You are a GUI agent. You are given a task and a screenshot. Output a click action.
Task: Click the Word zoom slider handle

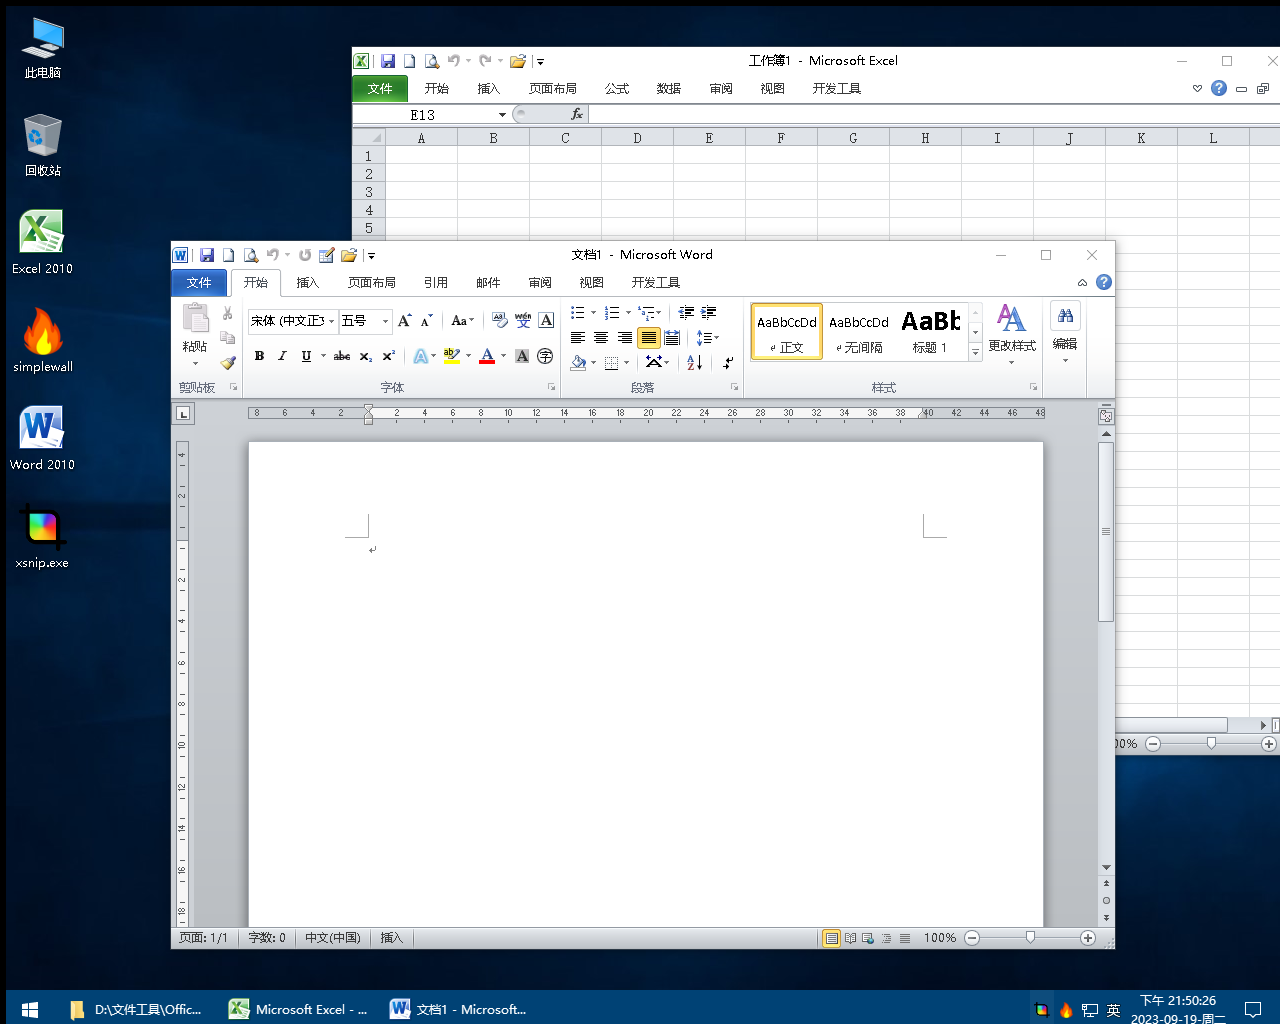[x=1030, y=938]
